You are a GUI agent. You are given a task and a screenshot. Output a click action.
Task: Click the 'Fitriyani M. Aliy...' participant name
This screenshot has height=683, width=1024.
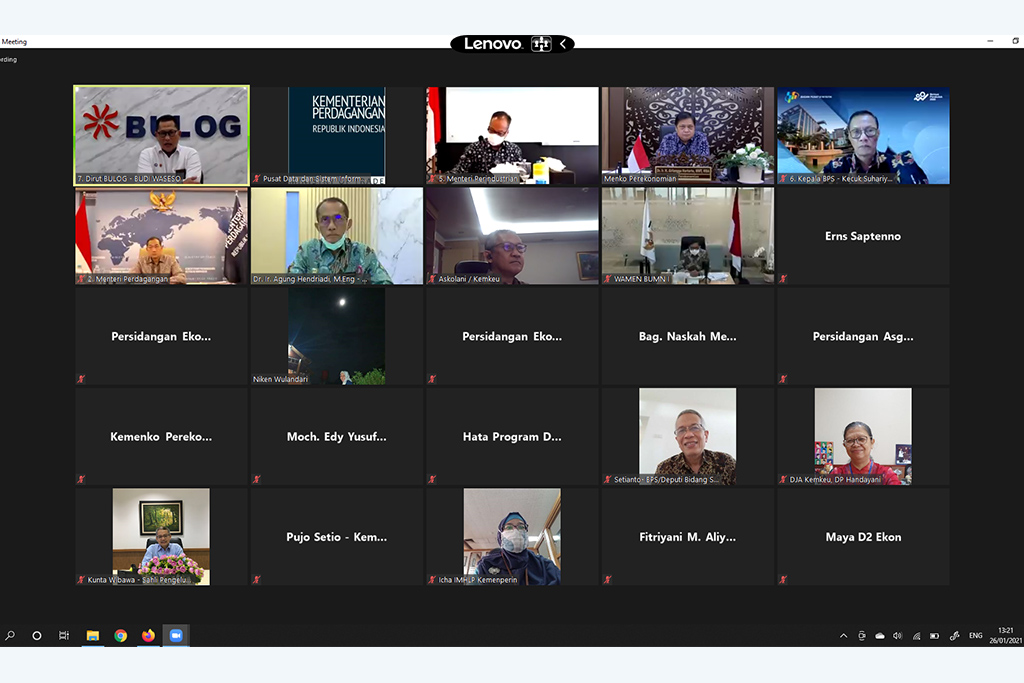coord(688,537)
